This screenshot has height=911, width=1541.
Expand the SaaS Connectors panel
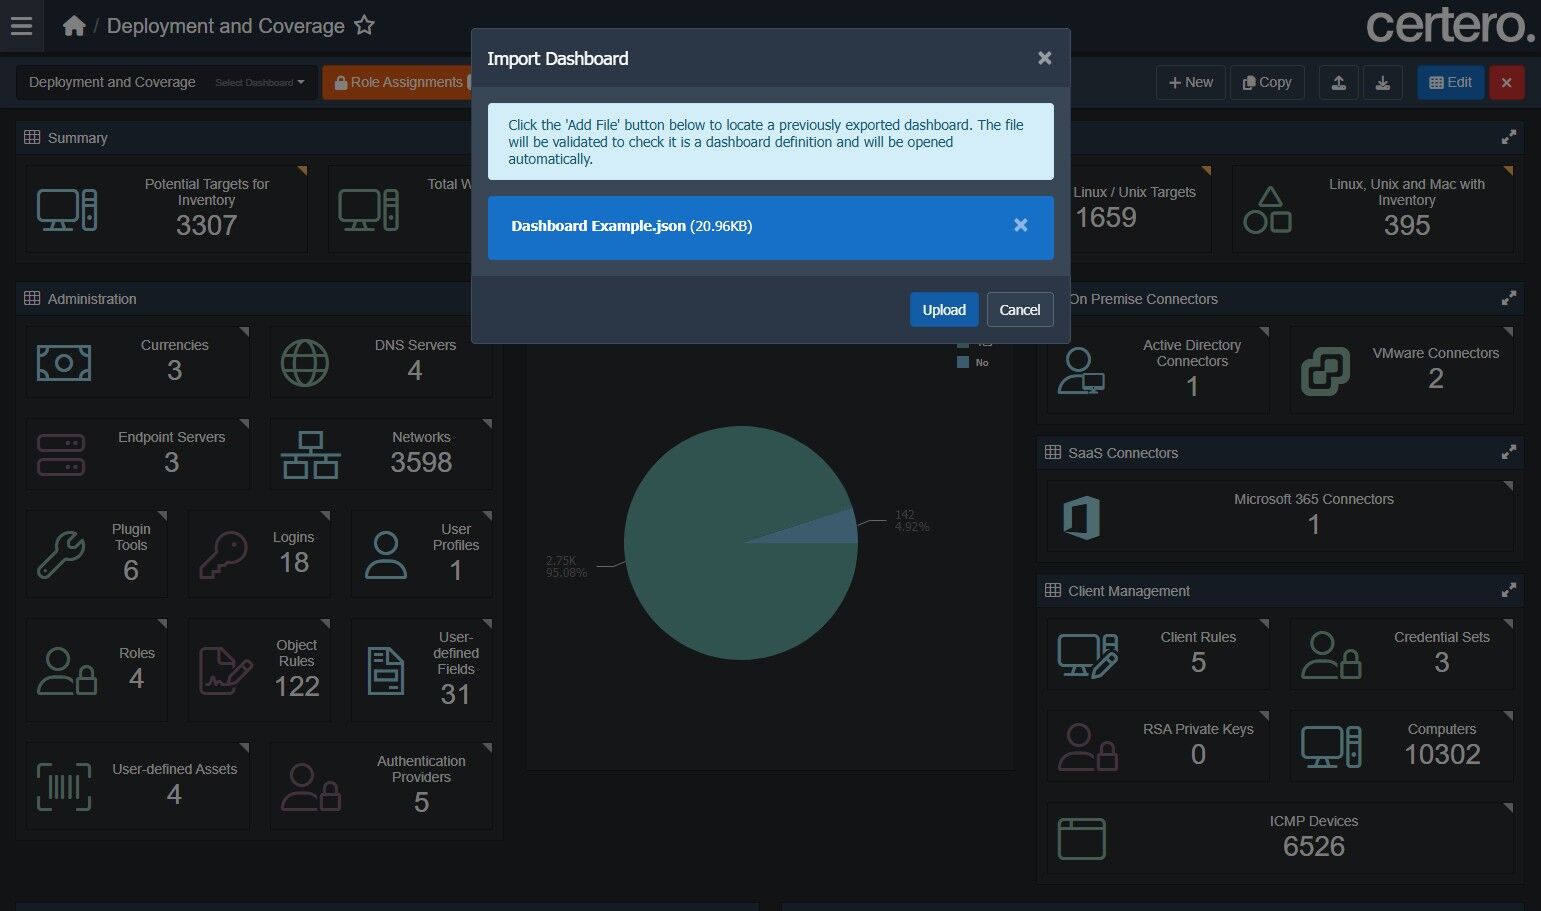pos(1508,453)
